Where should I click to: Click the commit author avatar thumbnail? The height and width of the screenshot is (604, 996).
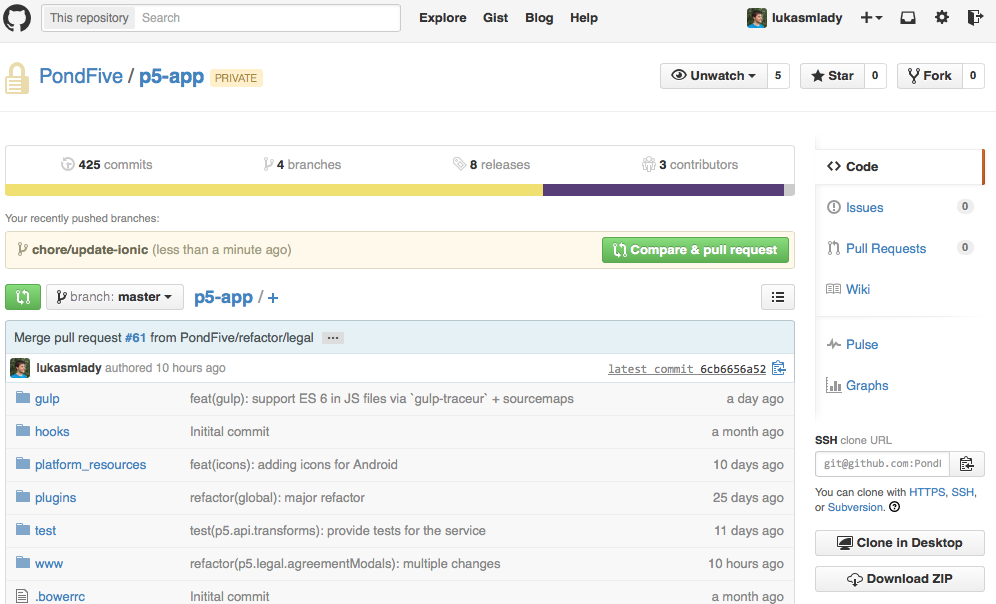[20, 368]
